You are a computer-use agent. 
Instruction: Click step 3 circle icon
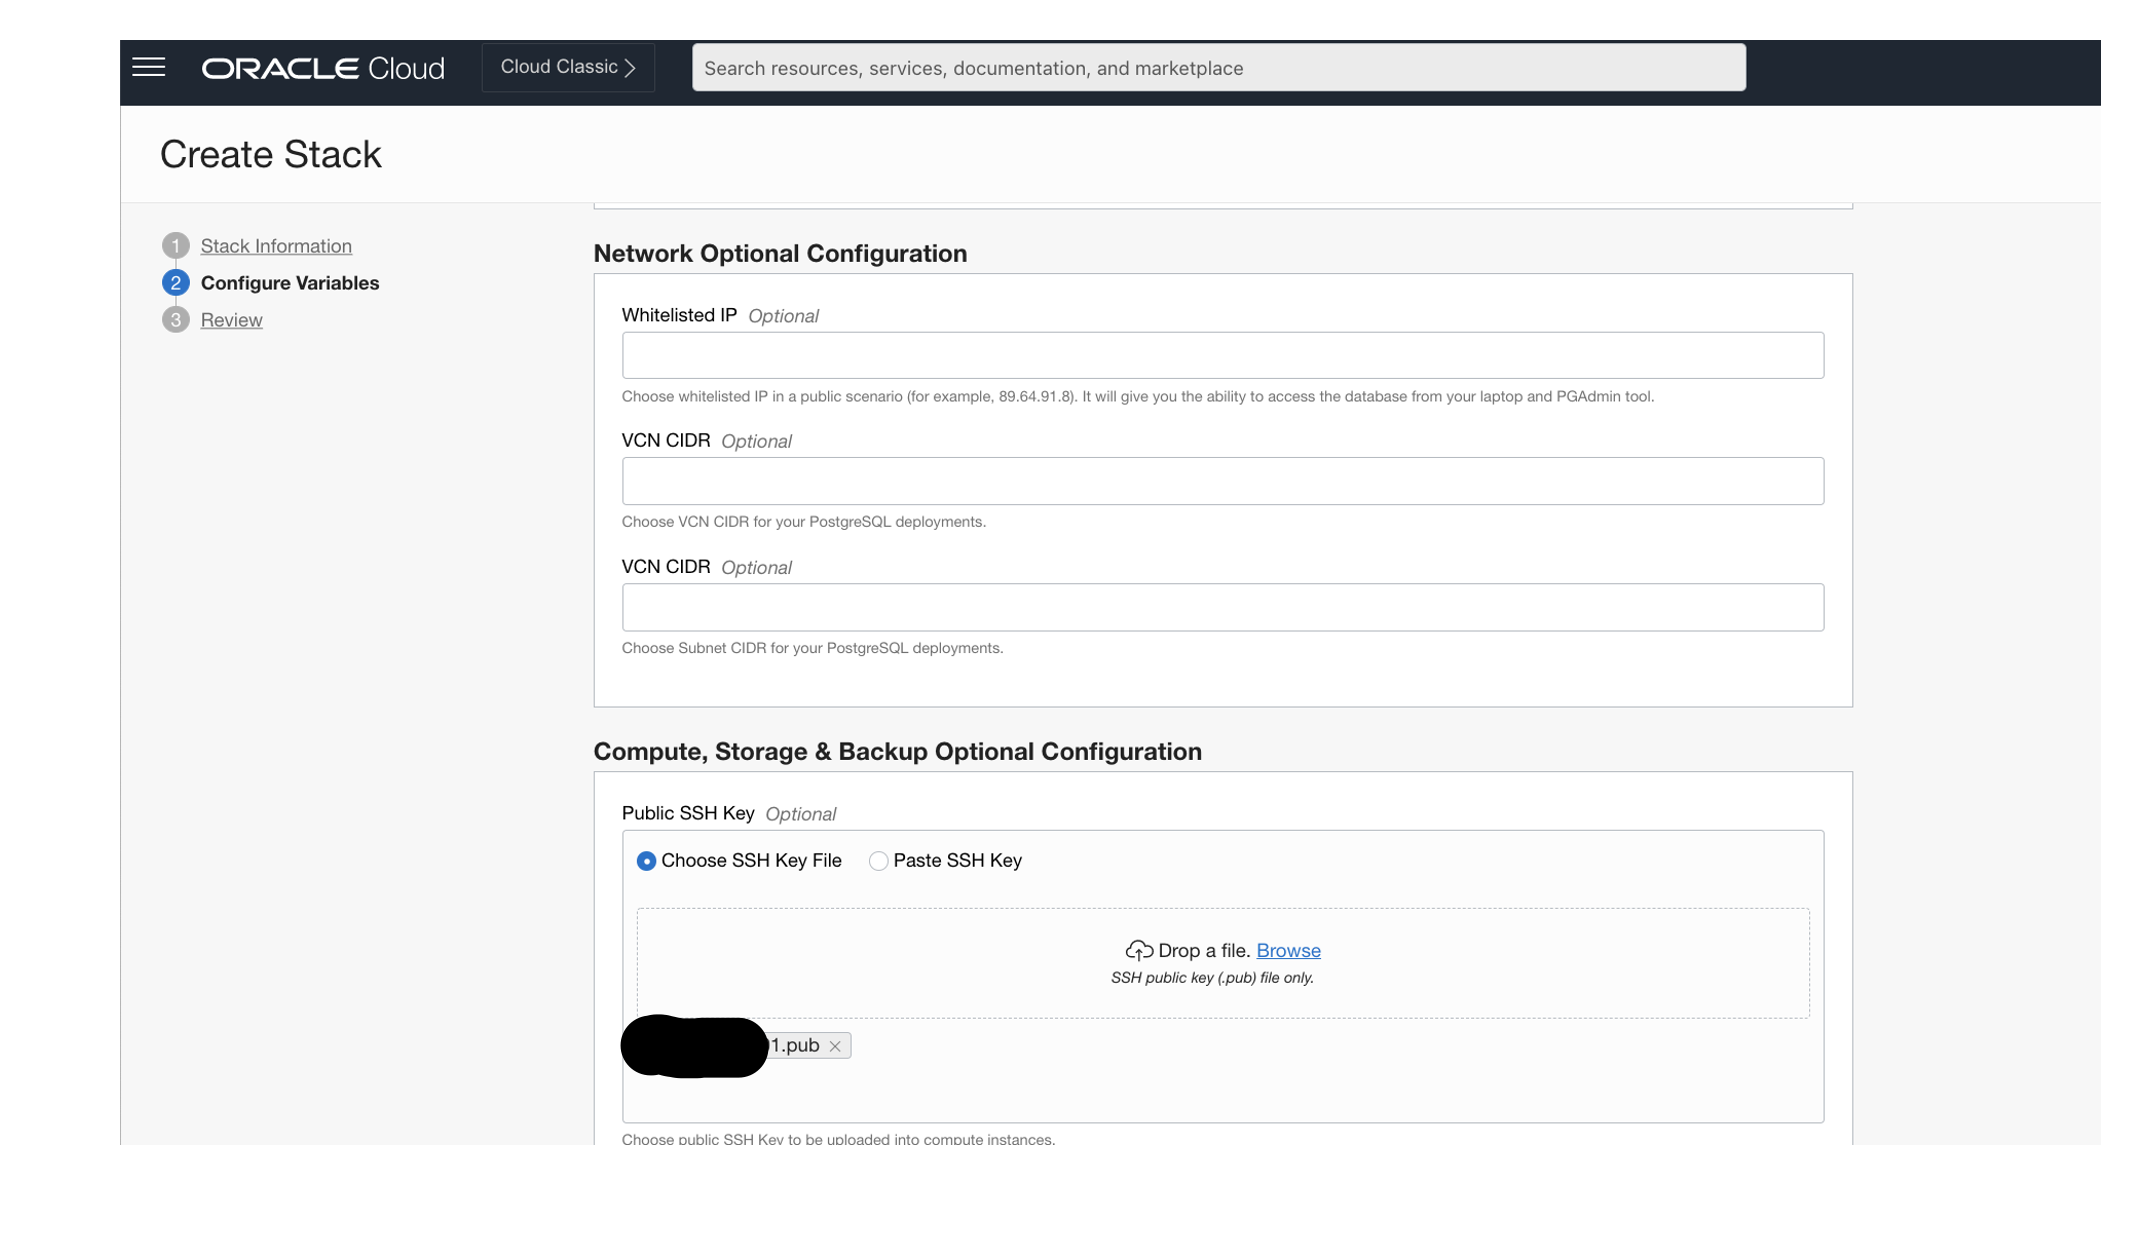coord(175,320)
